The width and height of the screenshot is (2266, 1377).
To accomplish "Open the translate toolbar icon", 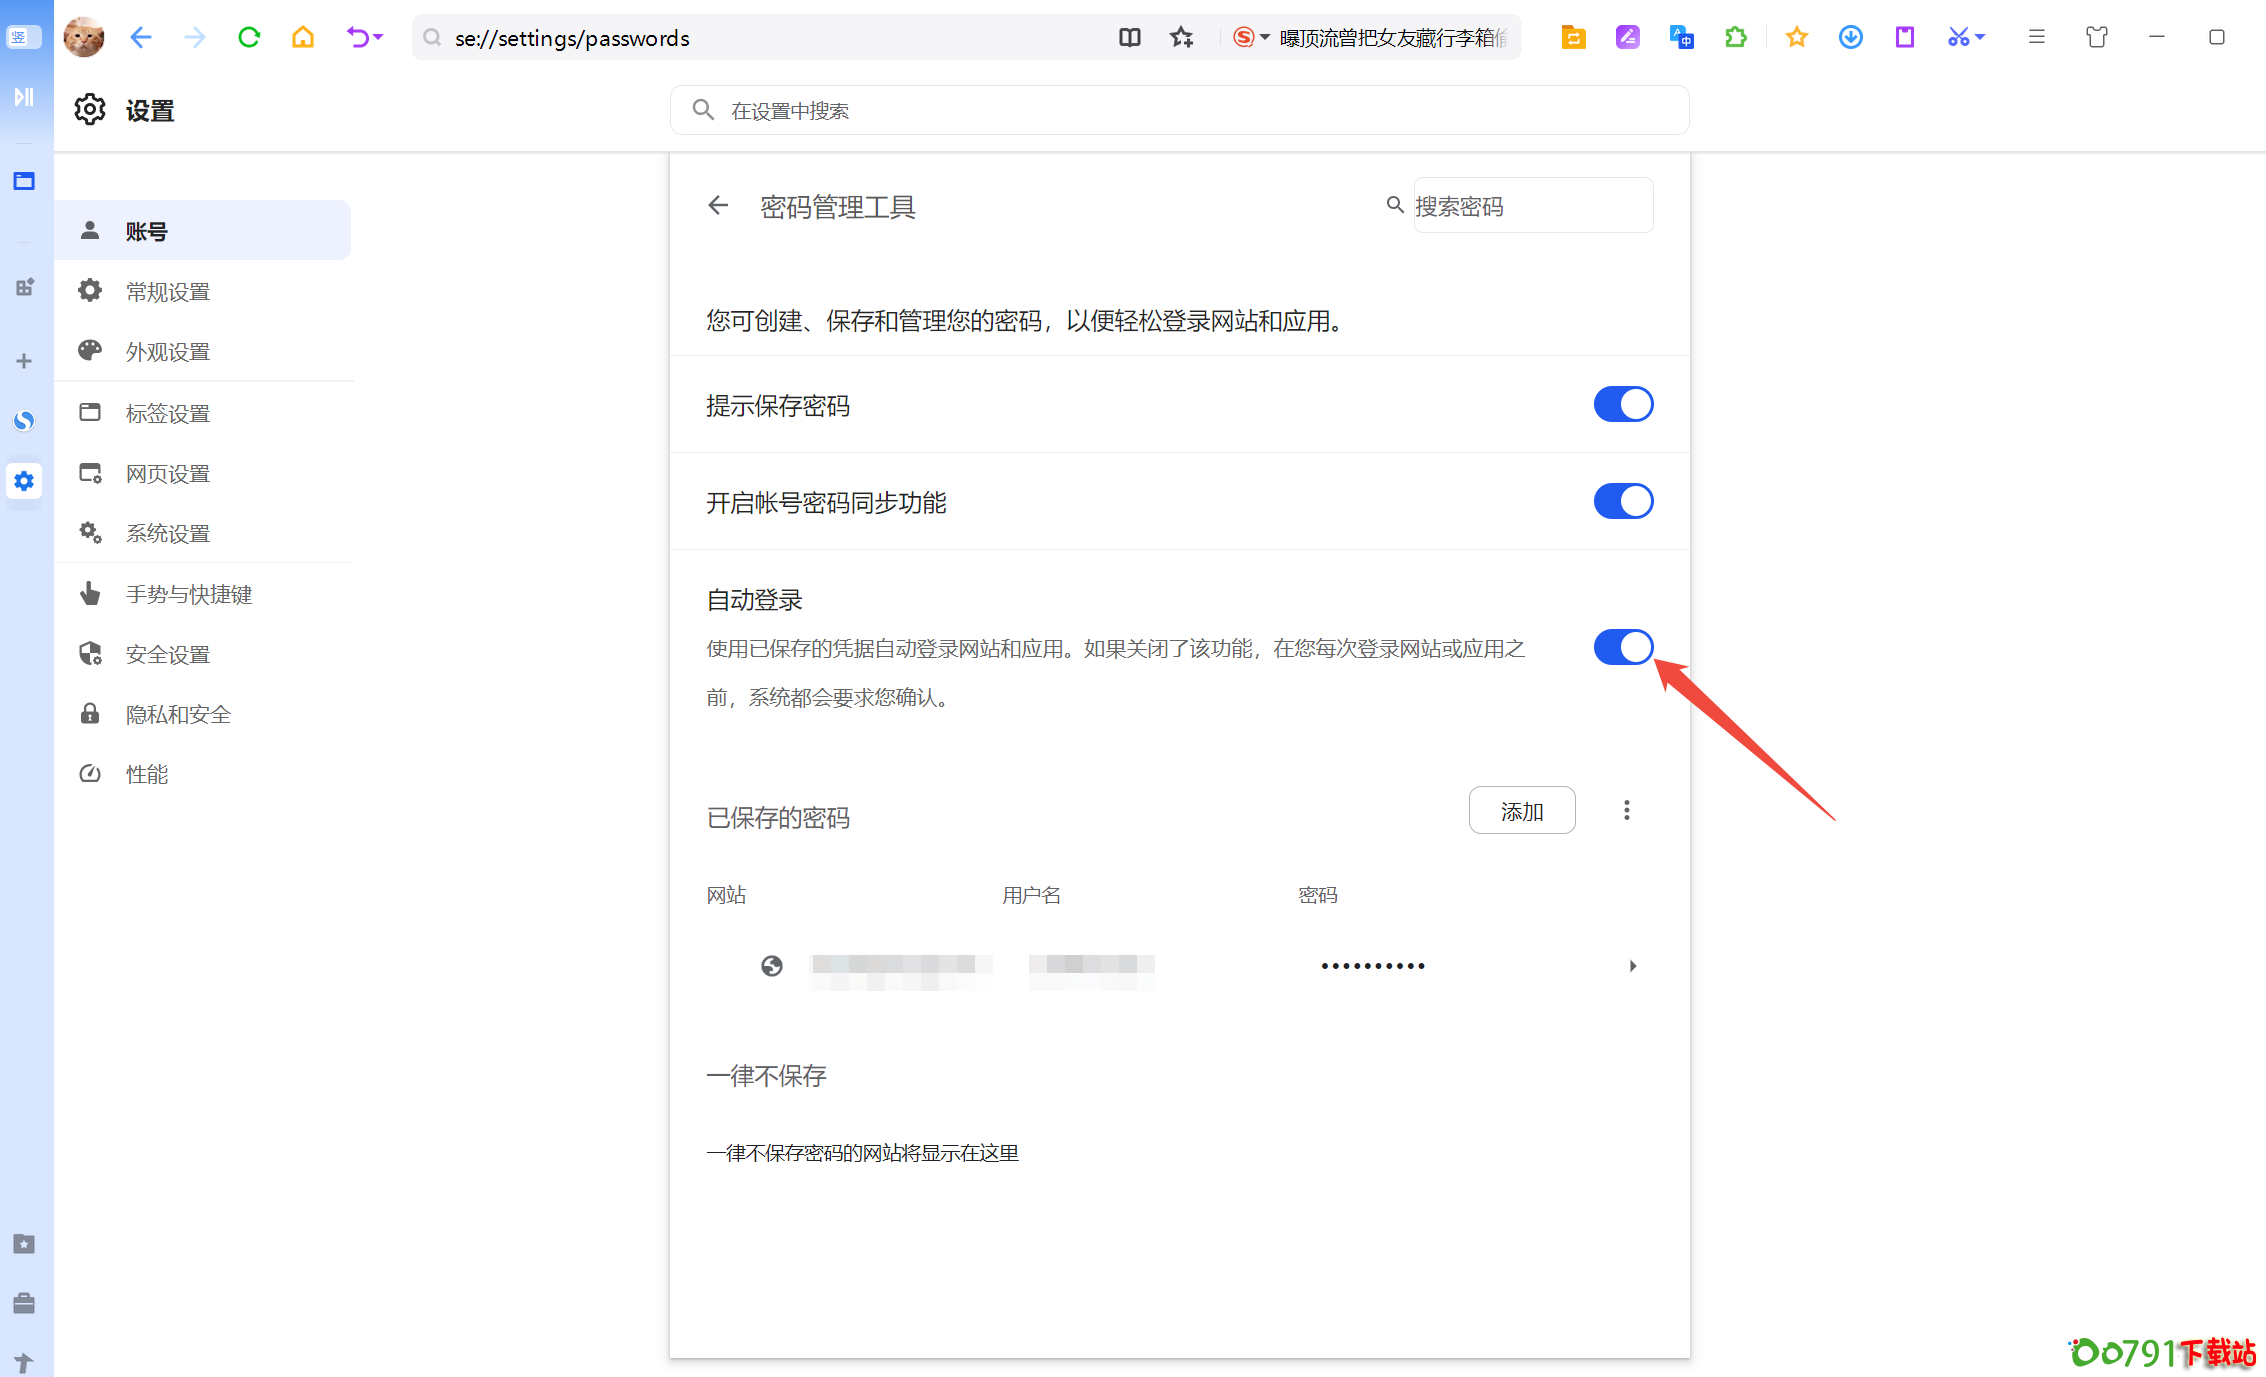I will pyautogui.click(x=1682, y=38).
